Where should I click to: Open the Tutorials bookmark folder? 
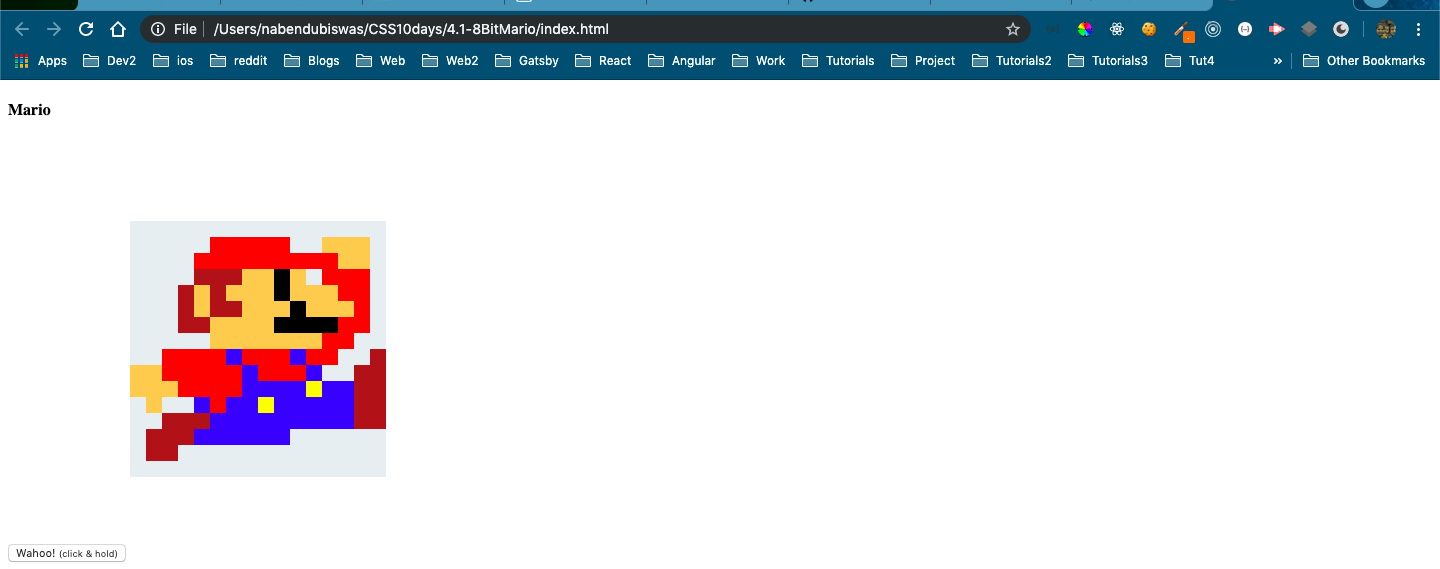coord(838,61)
